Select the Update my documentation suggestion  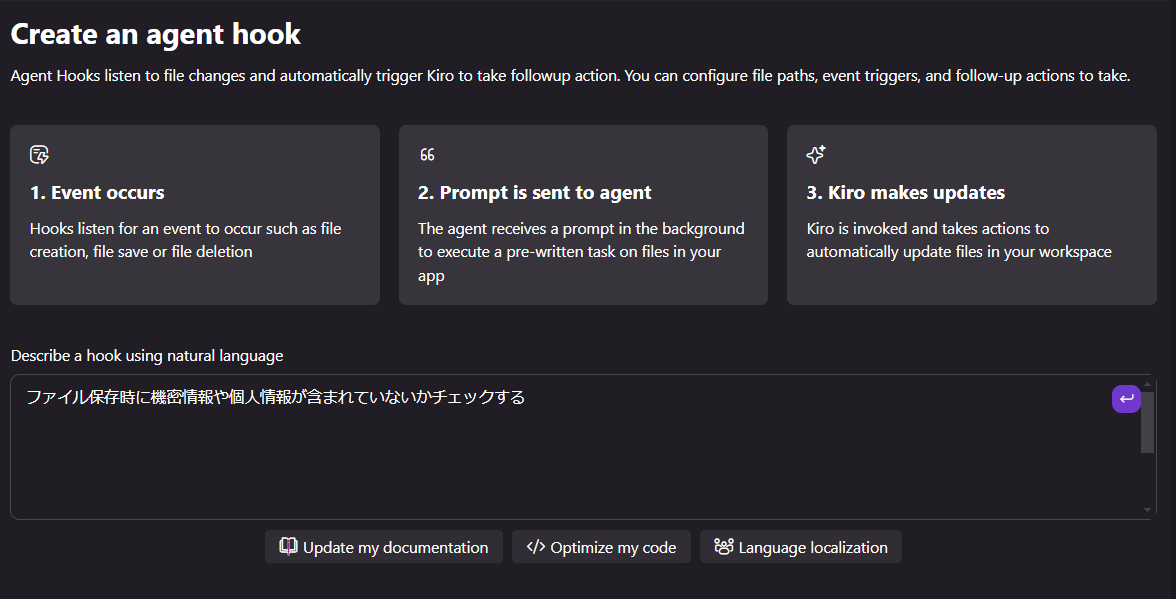tap(383, 547)
